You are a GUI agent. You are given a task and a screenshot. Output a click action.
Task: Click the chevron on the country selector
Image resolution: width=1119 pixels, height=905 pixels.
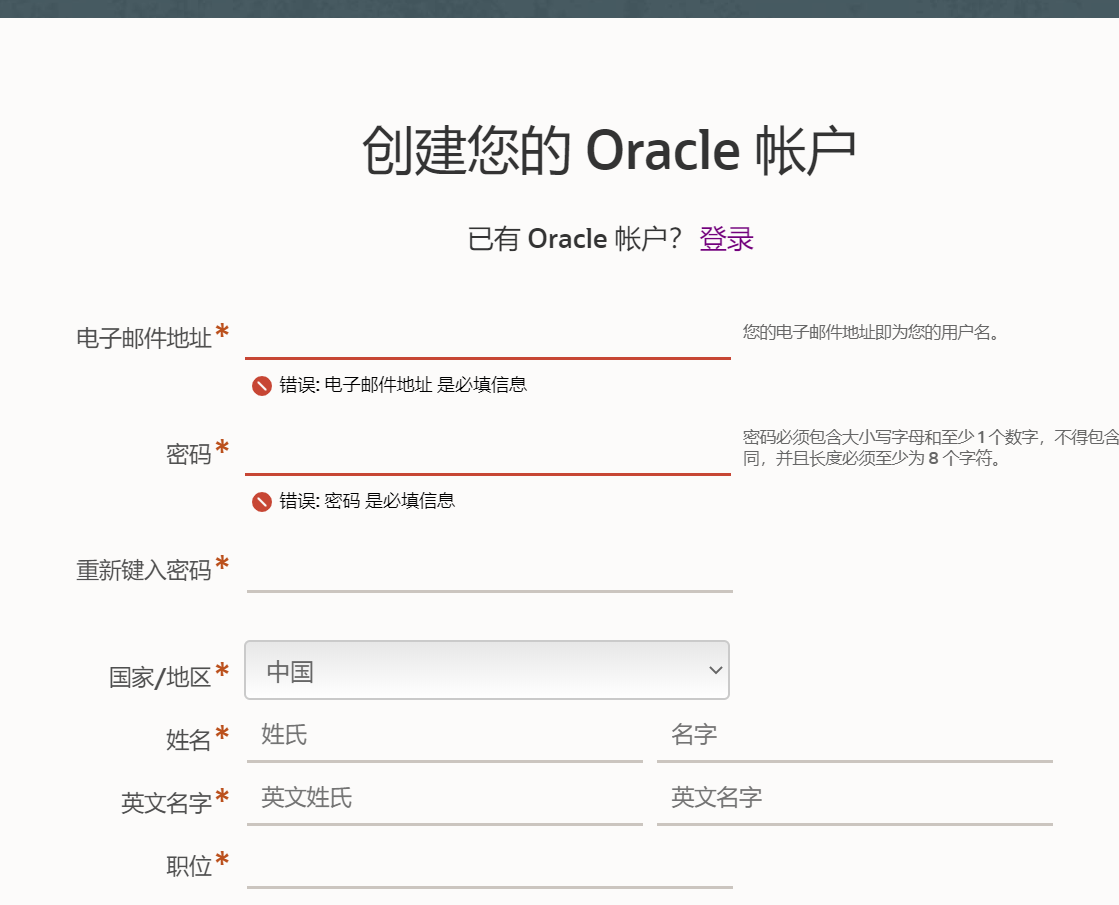click(714, 670)
